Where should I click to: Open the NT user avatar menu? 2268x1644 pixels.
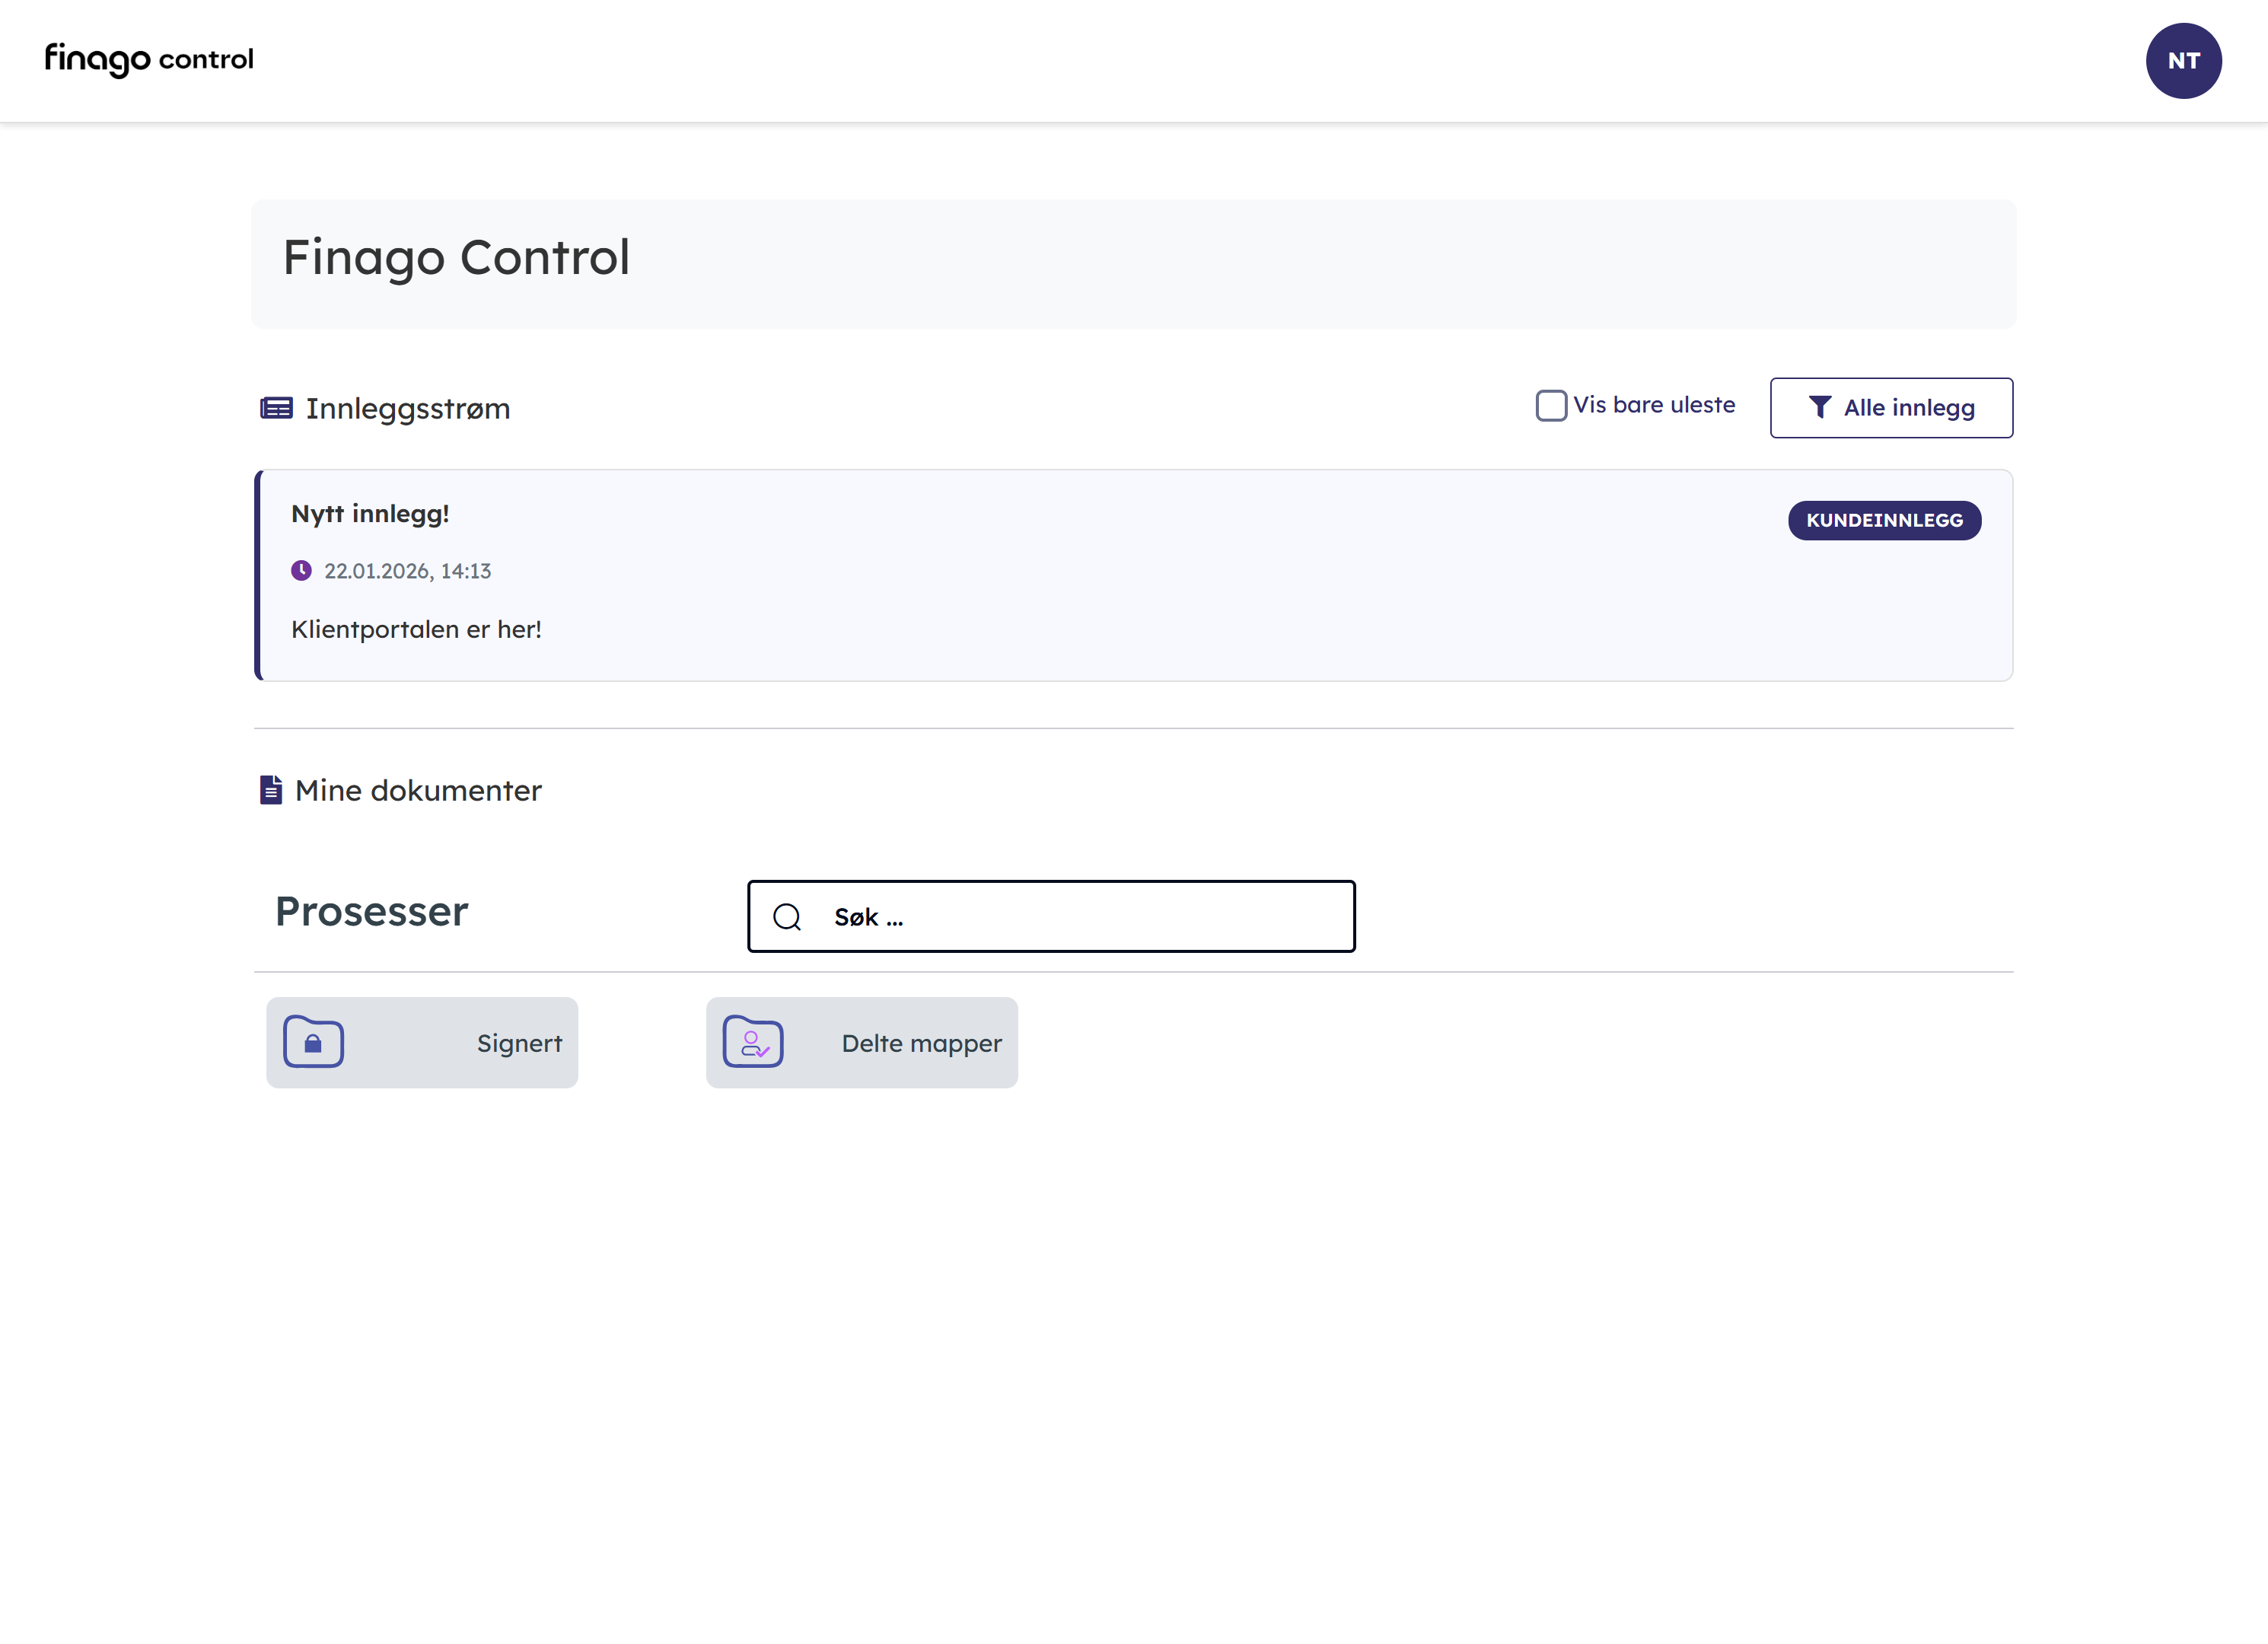tap(2183, 61)
